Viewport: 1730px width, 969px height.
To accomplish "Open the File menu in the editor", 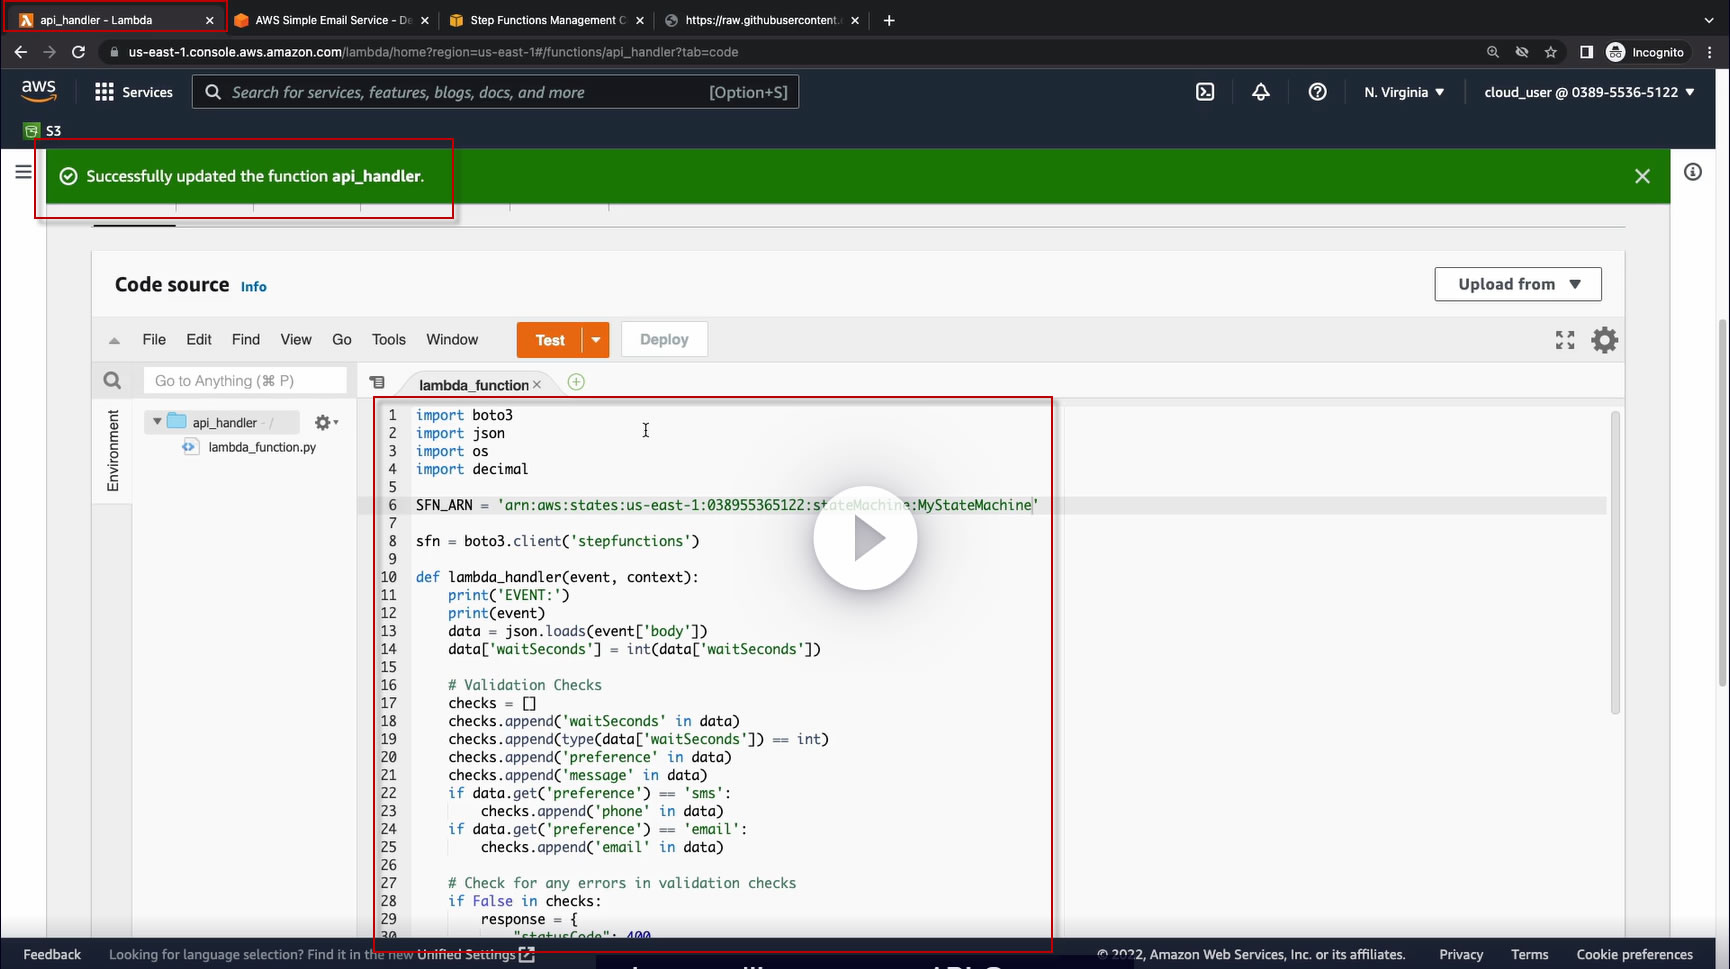I will (x=154, y=340).
